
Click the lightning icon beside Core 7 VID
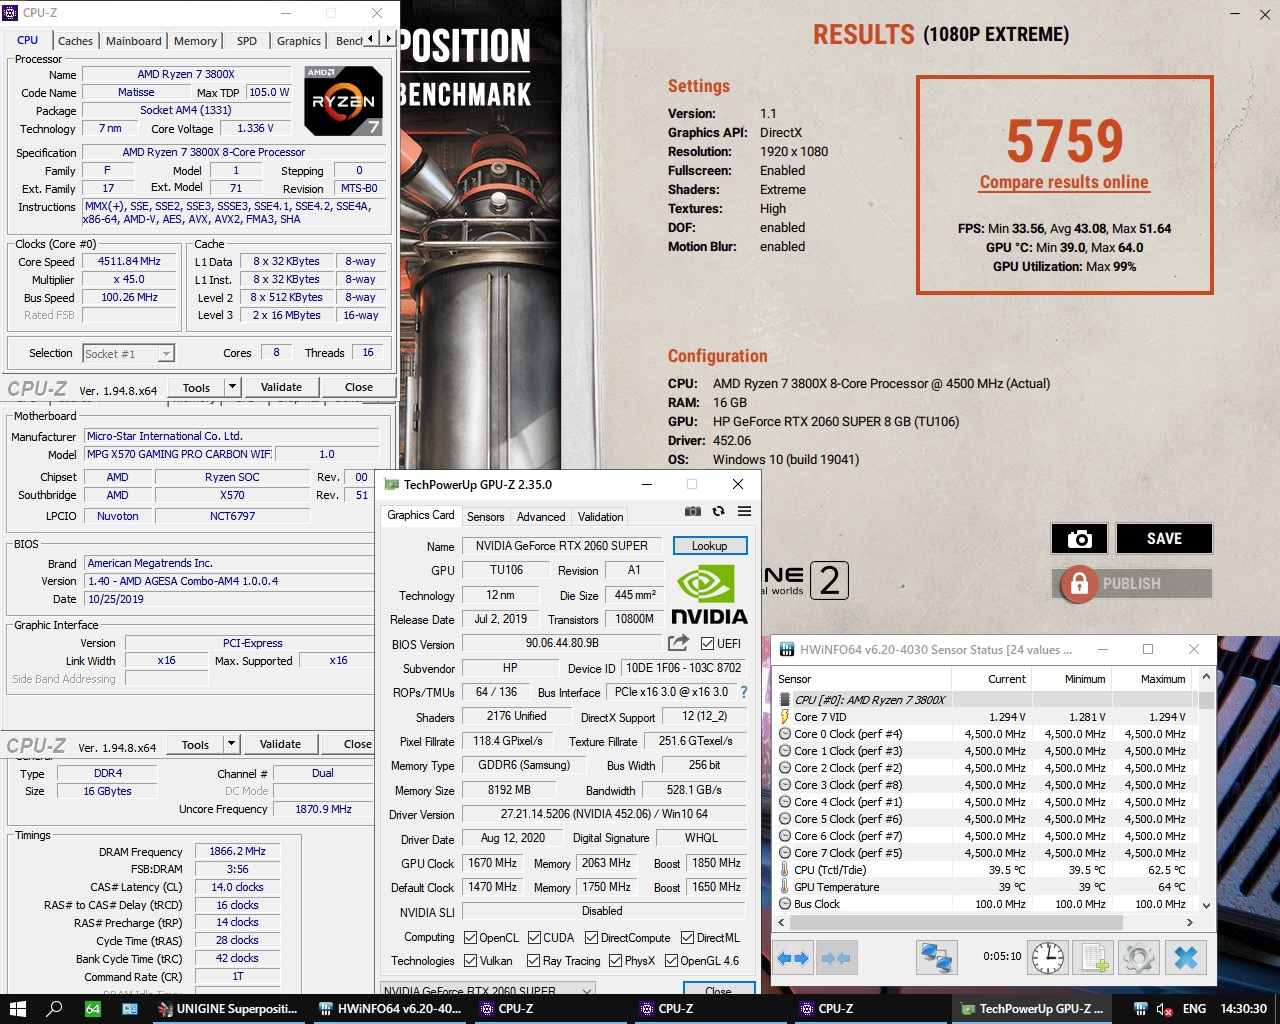pos(785,717)
